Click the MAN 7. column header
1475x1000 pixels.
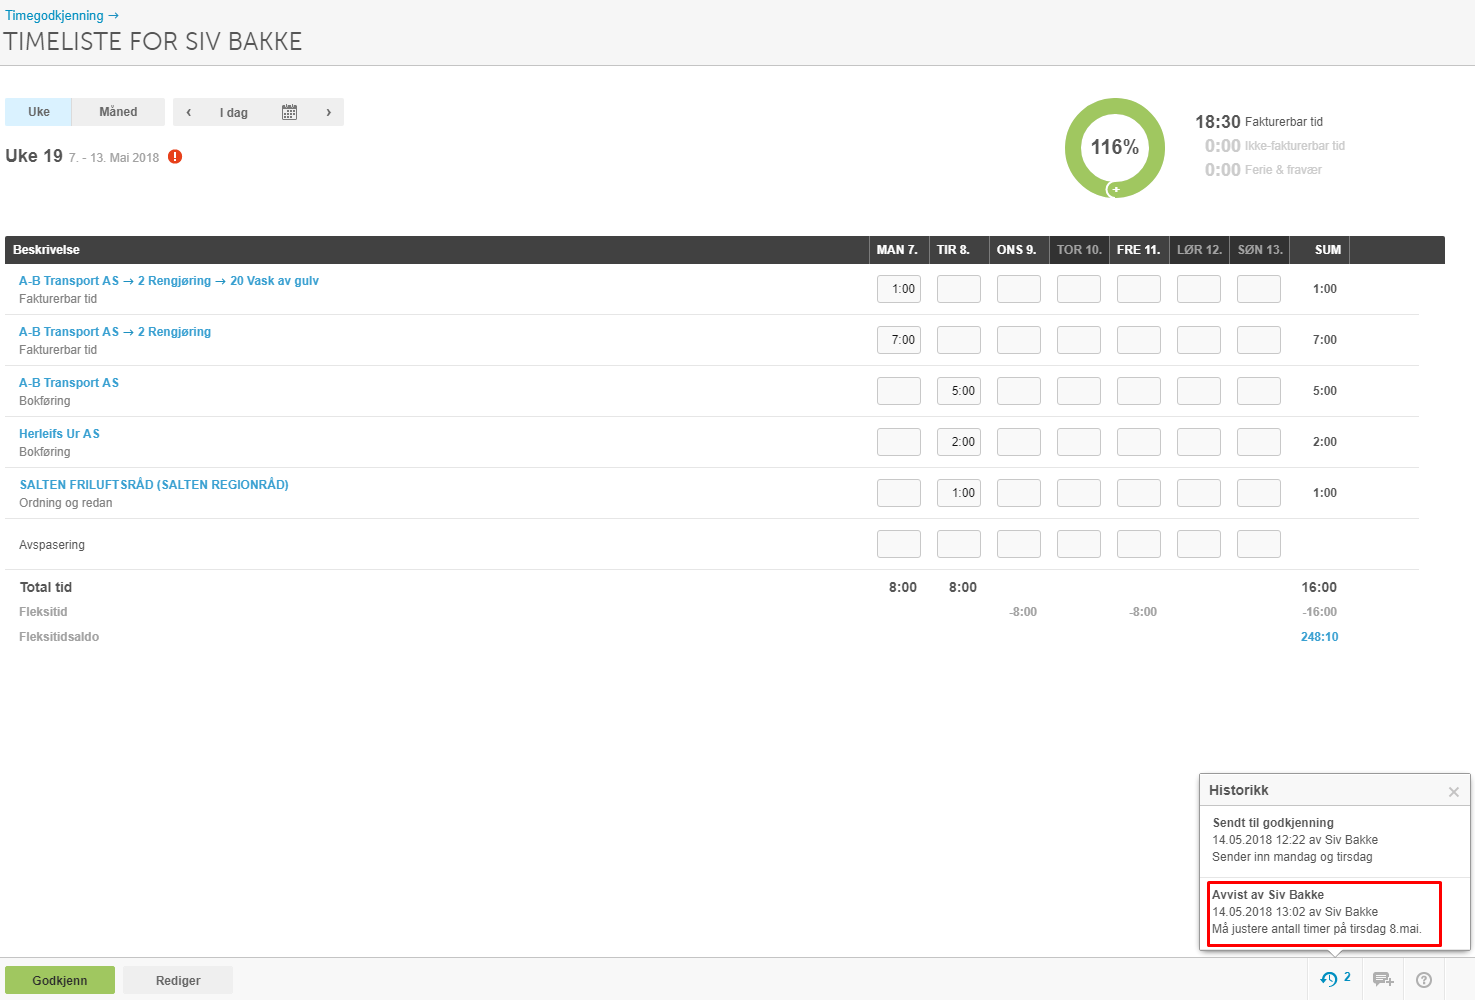coord(898,250)
